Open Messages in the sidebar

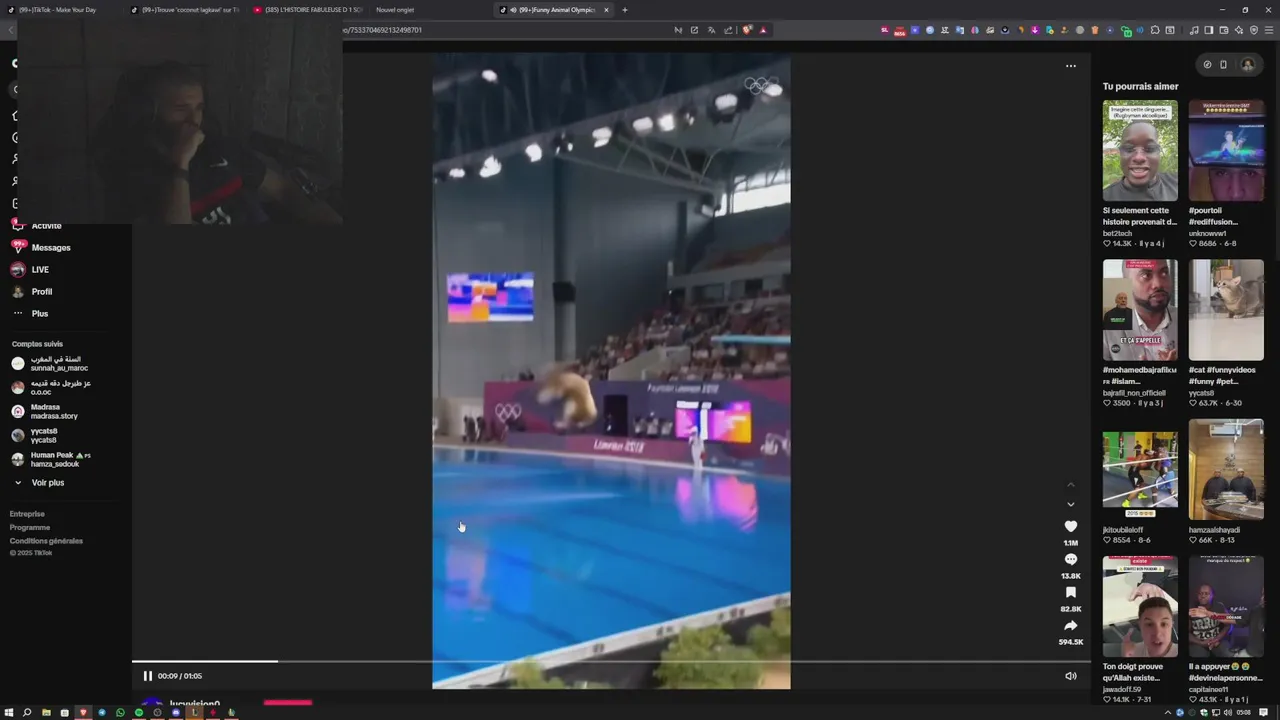(x=51, y=248)
